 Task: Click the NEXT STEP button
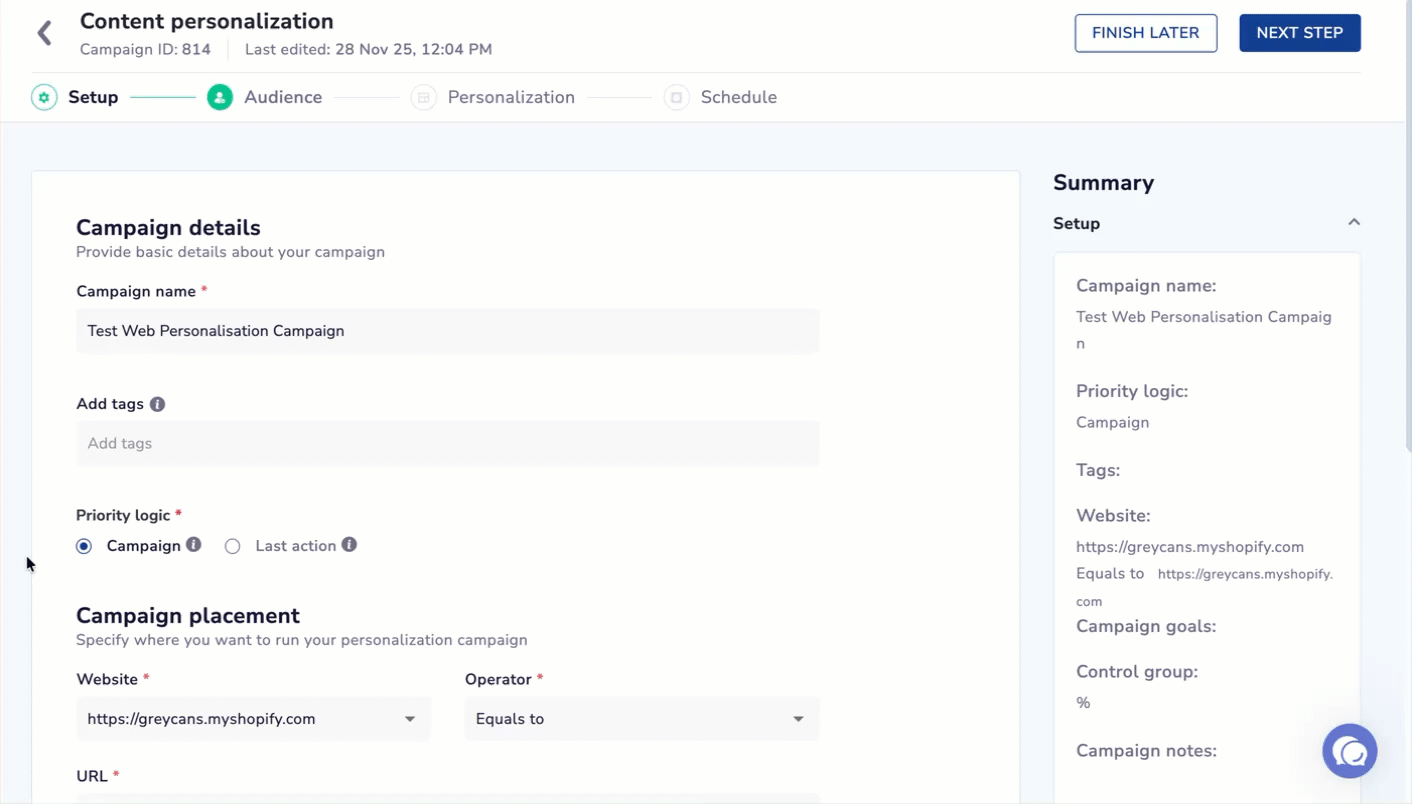1300,33
